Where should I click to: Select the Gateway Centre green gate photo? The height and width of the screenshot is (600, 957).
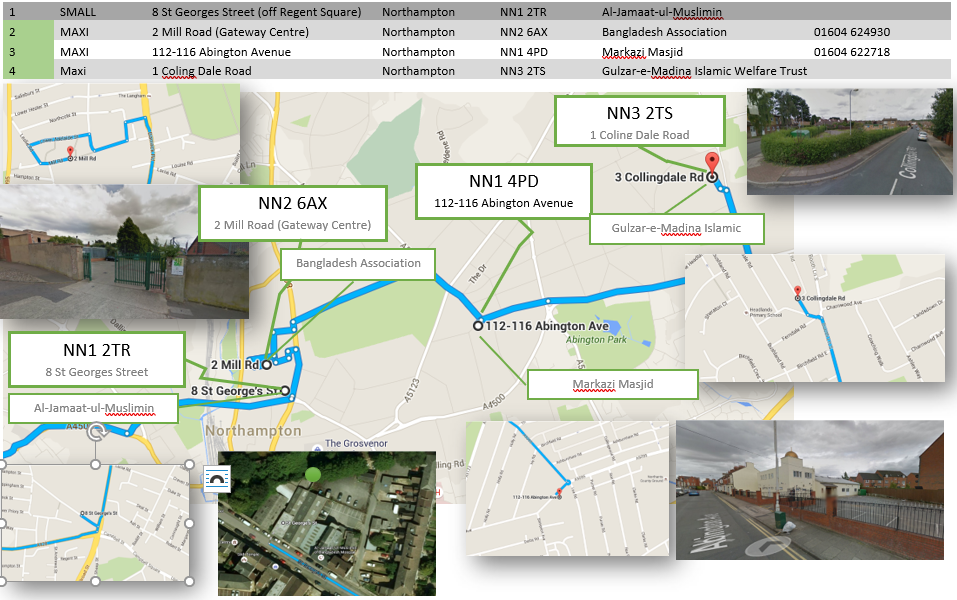[x=124, y=251]
